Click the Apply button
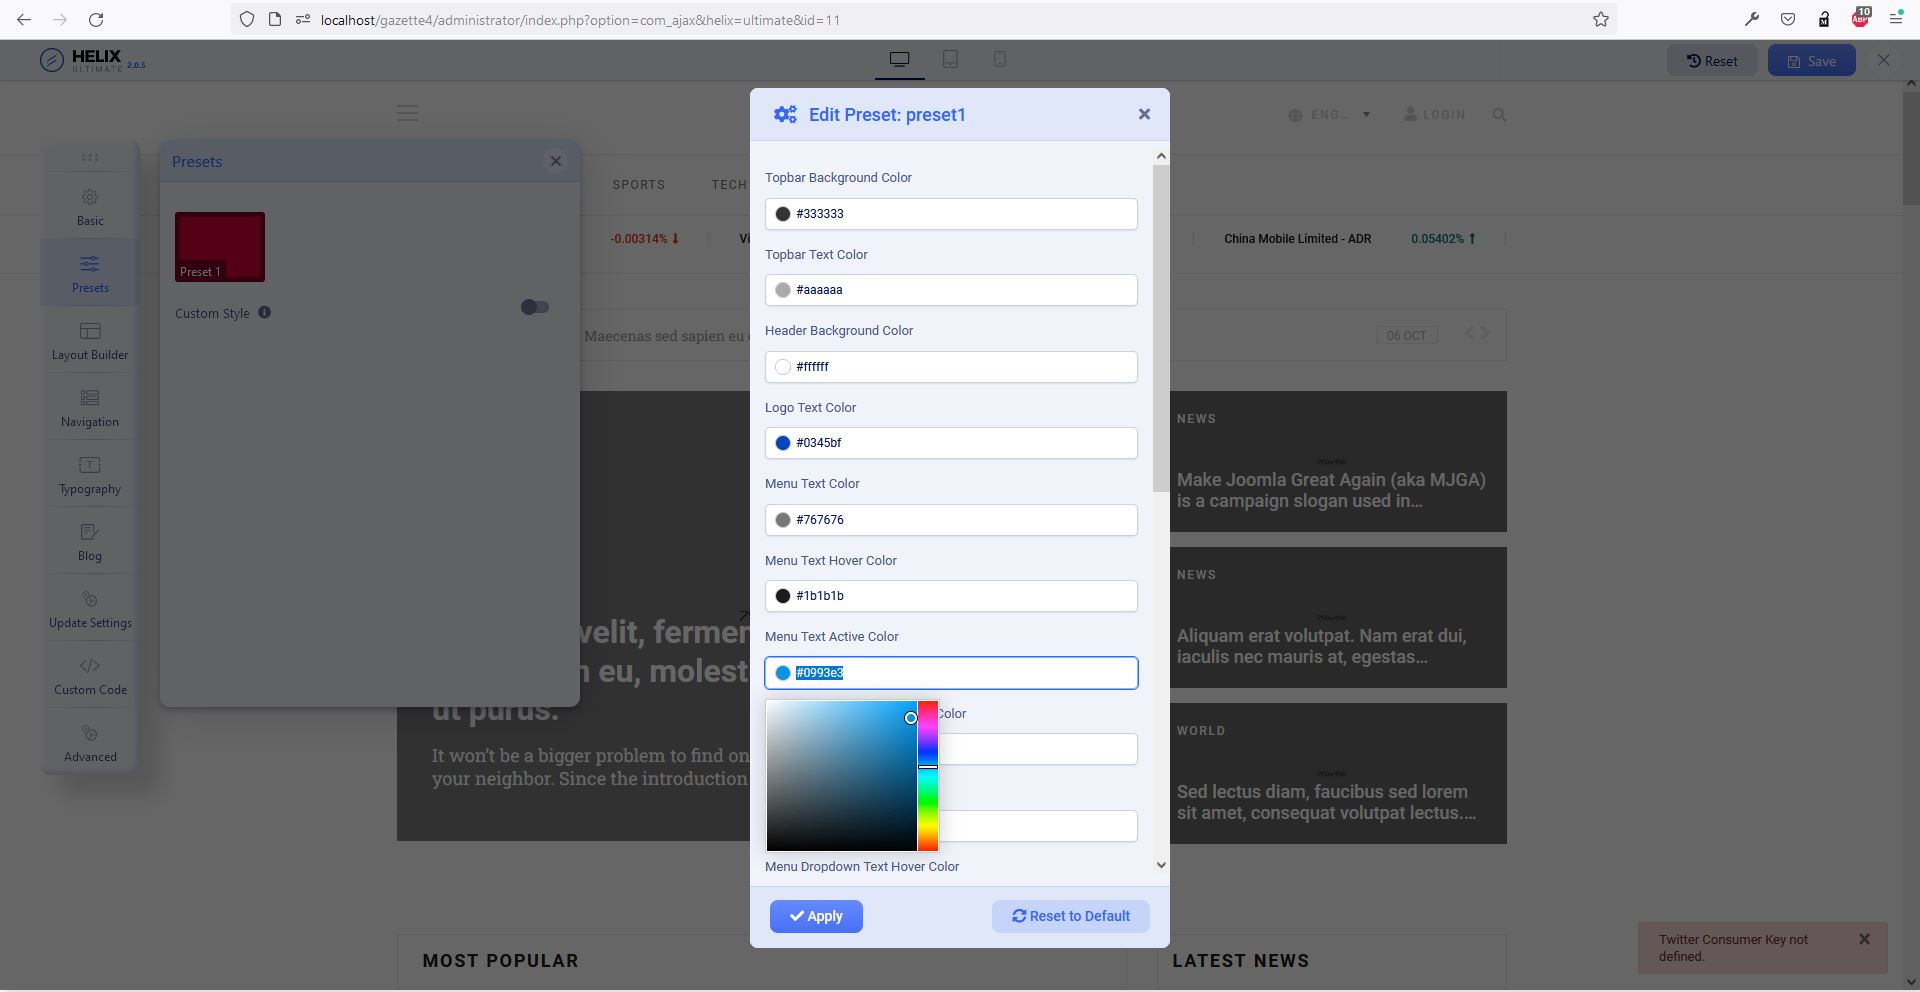The image size is (1920, 992). (x=816, y=916)
